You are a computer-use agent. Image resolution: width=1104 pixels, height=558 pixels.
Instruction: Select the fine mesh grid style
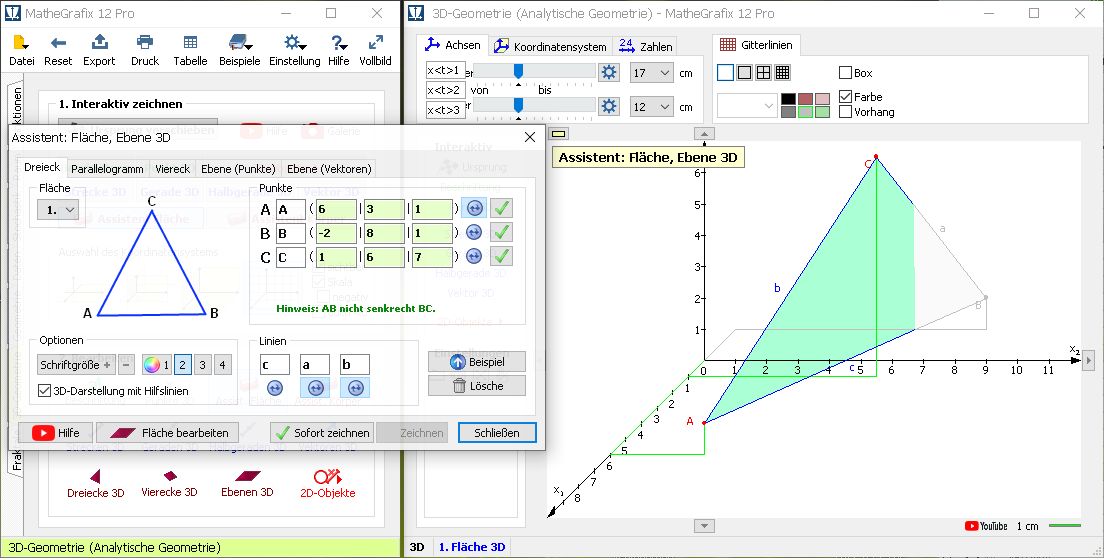[x=782, y=72]
